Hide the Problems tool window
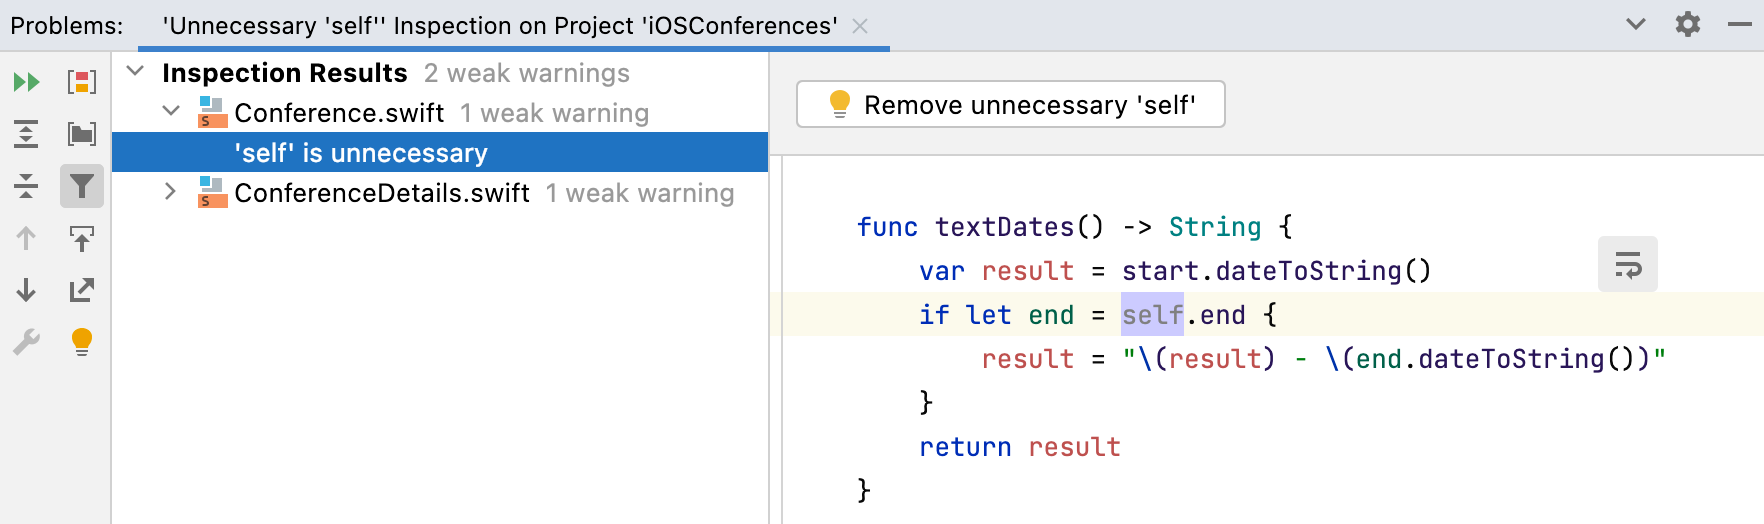This screenshot has height=524, width=1764. (x=1740, y=24)
